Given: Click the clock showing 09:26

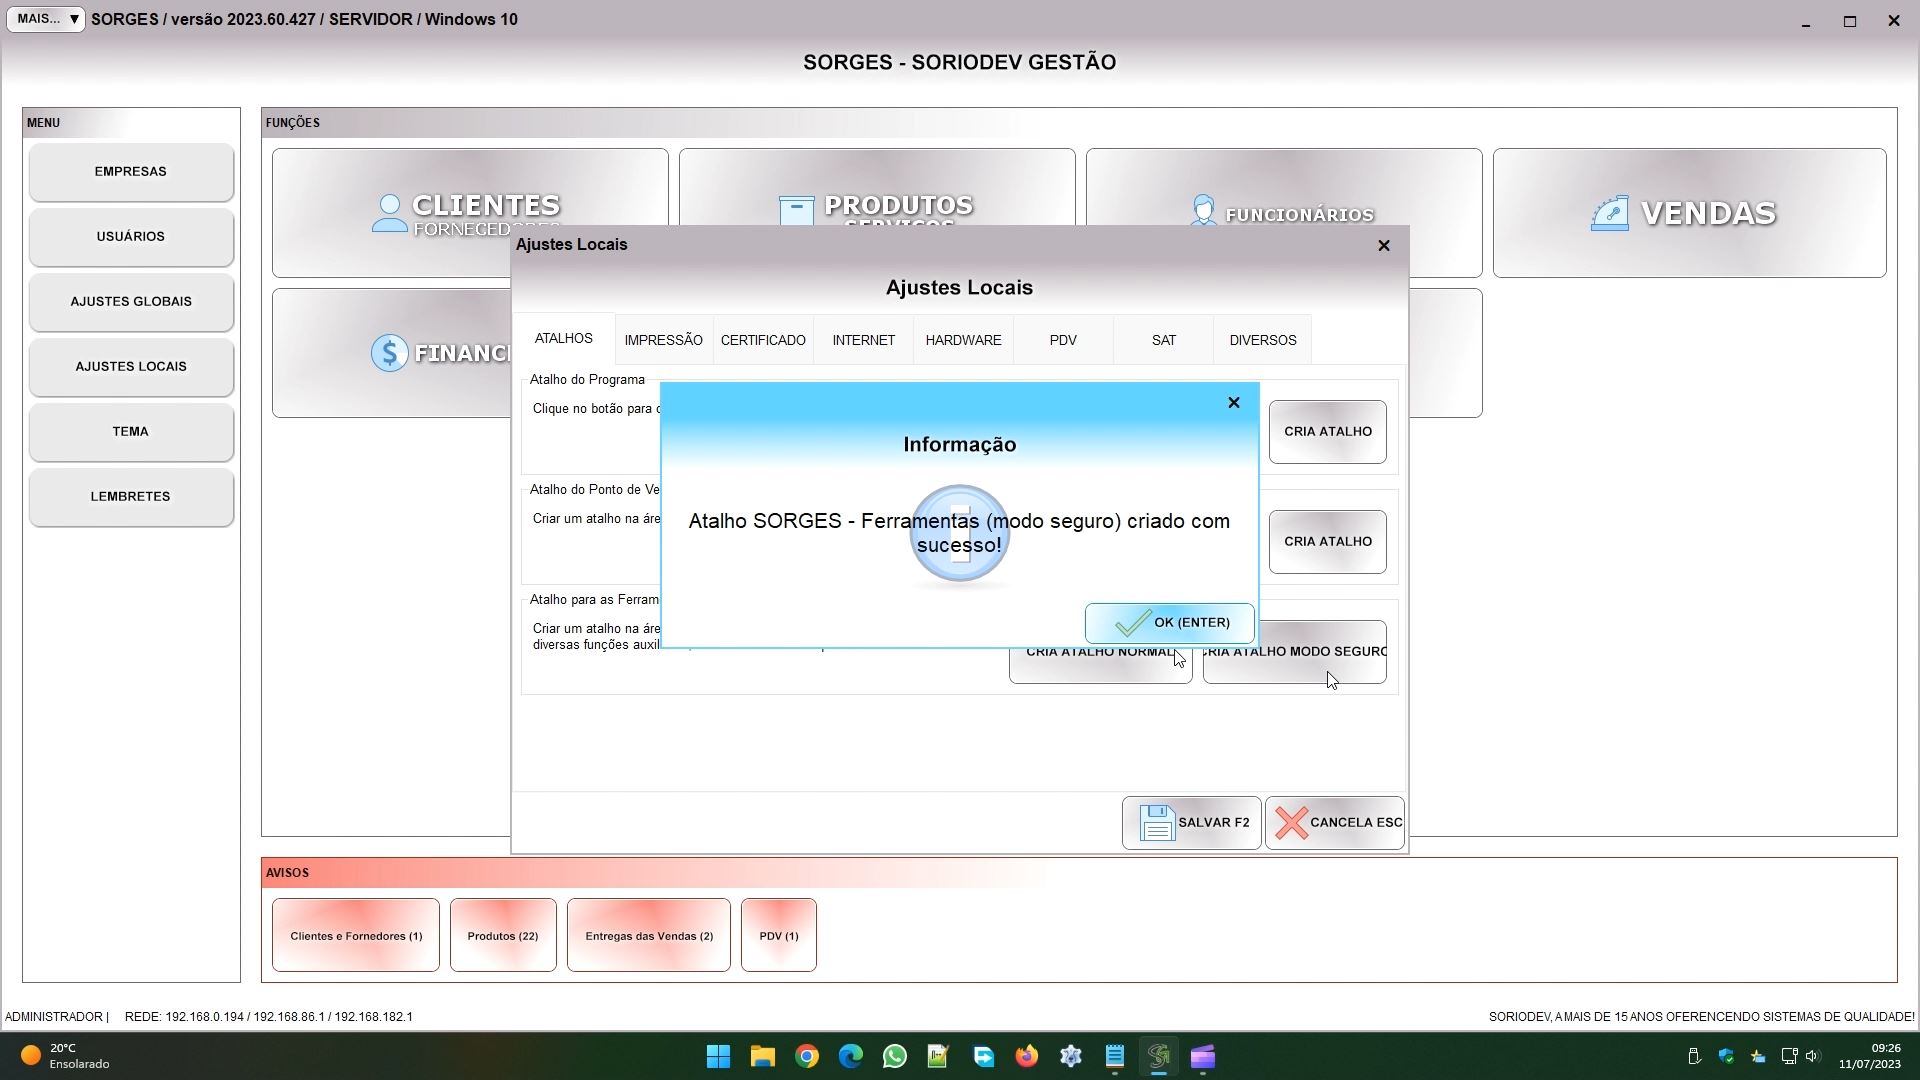Looking at the screenshot, I should [x=1870, y=1057].
